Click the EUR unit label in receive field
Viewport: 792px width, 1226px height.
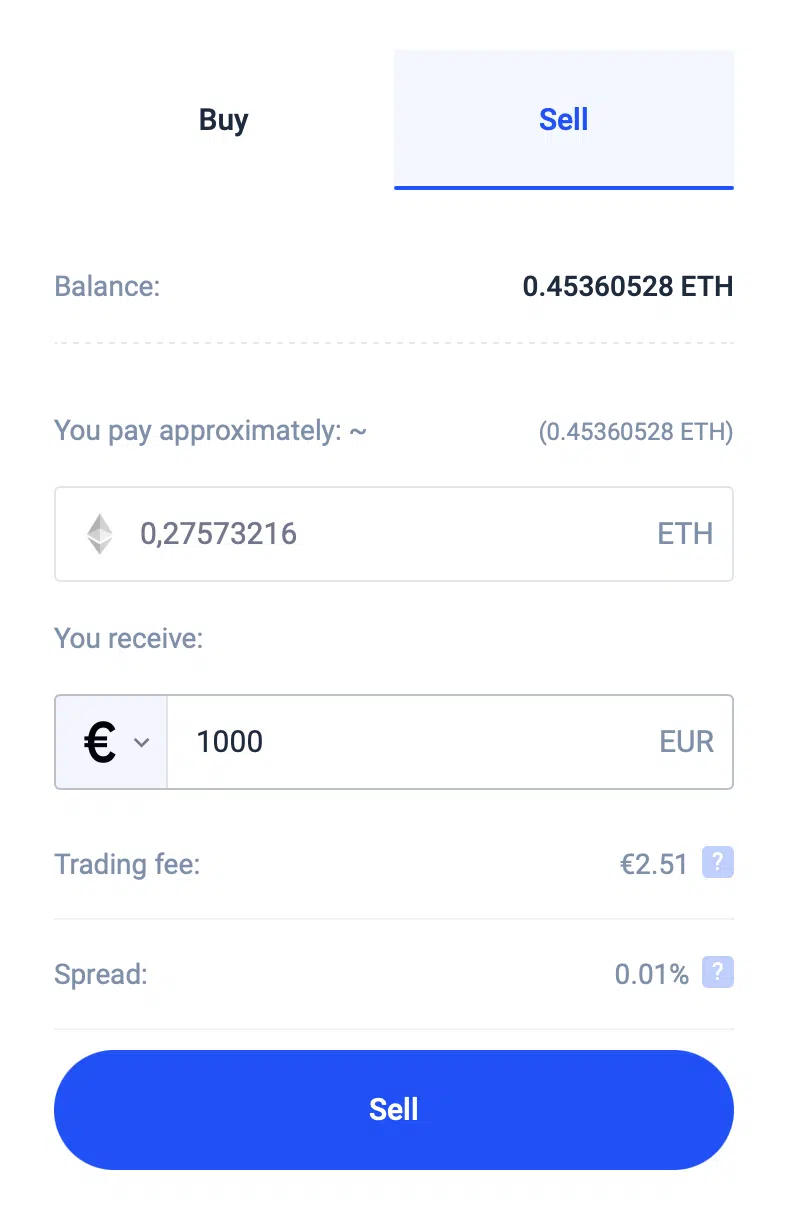(687, 742)
